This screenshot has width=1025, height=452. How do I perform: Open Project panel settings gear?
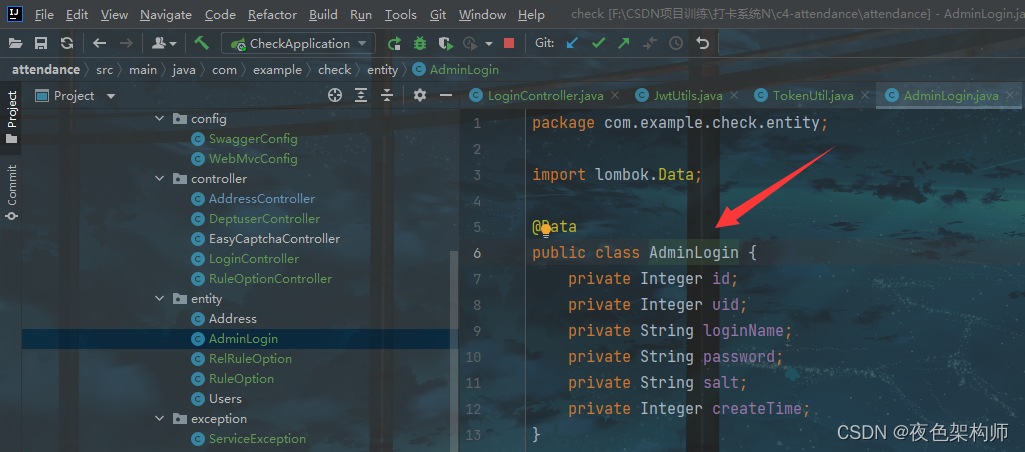[x=420, y=95]
